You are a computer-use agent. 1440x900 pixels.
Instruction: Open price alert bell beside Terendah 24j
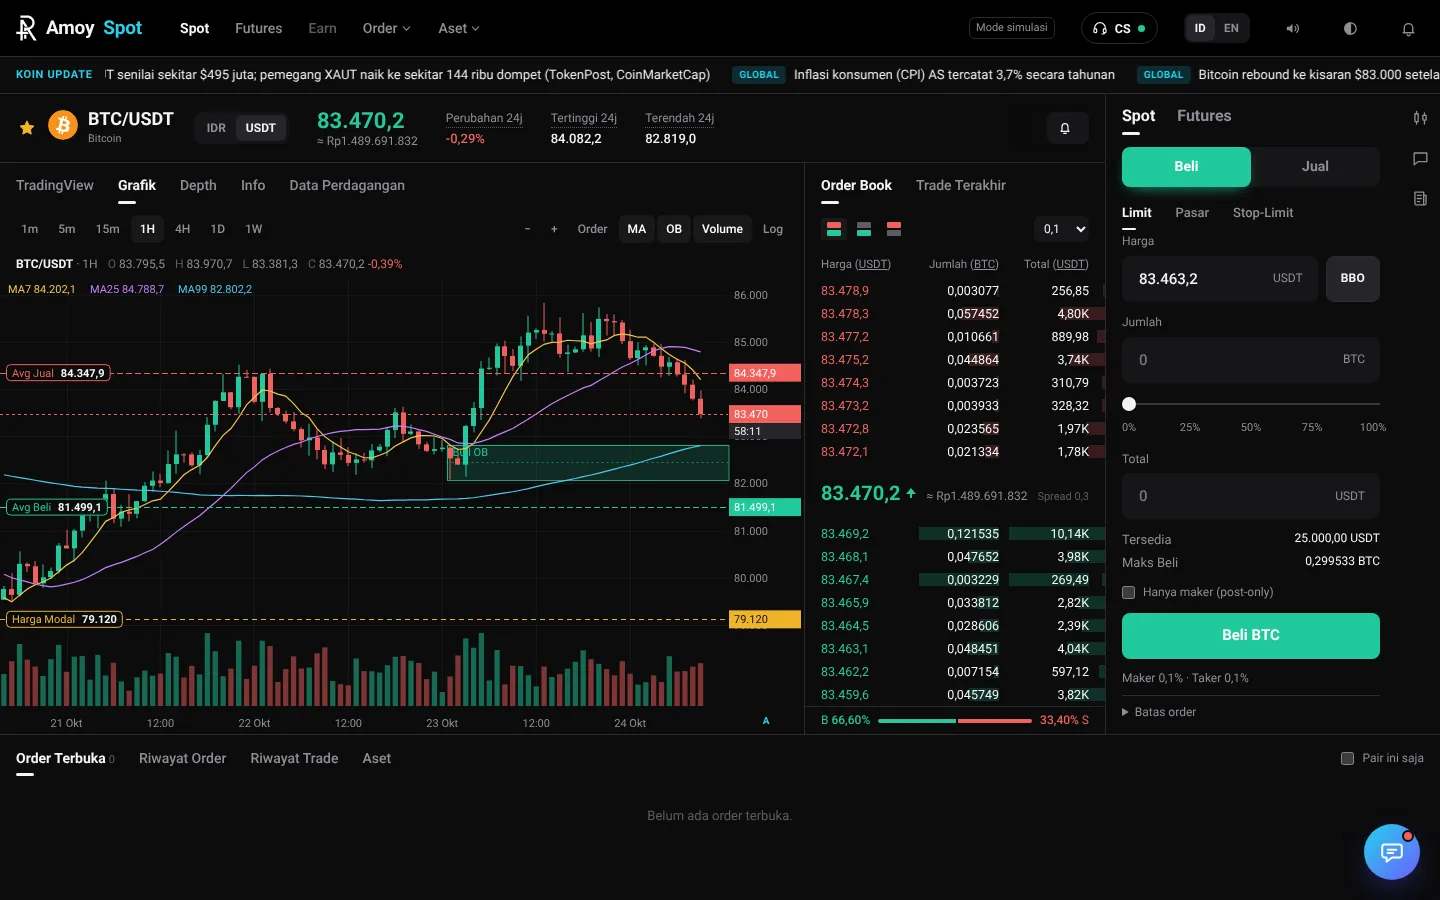point(1065,128)
